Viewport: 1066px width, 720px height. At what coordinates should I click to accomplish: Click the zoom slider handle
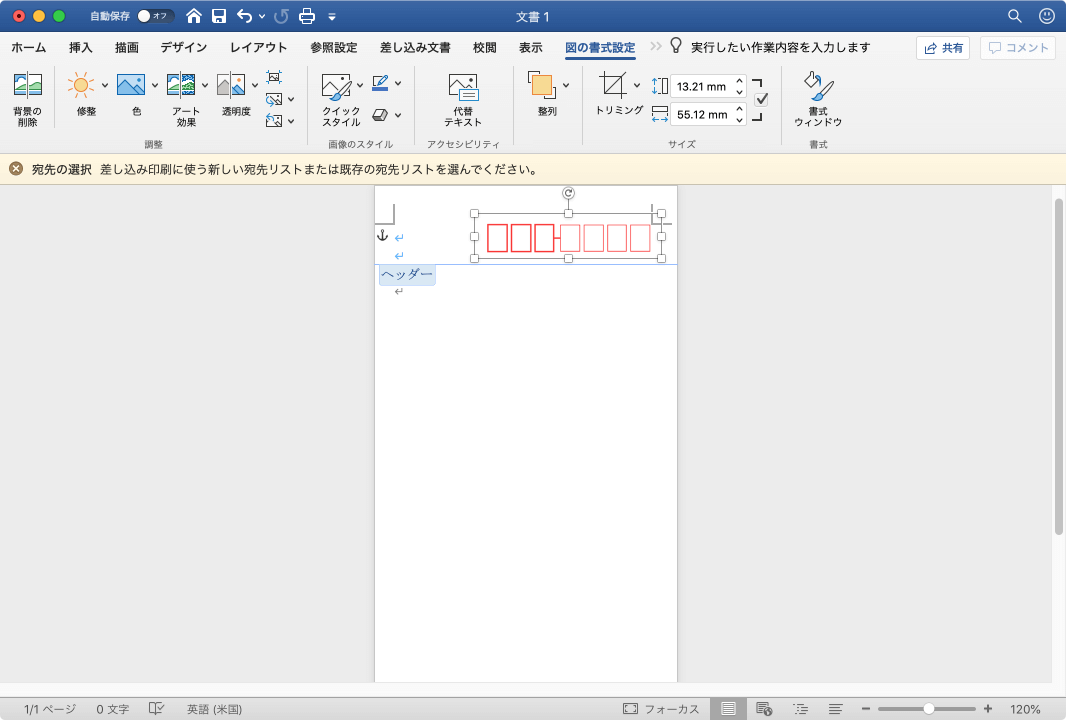[929, 708]
